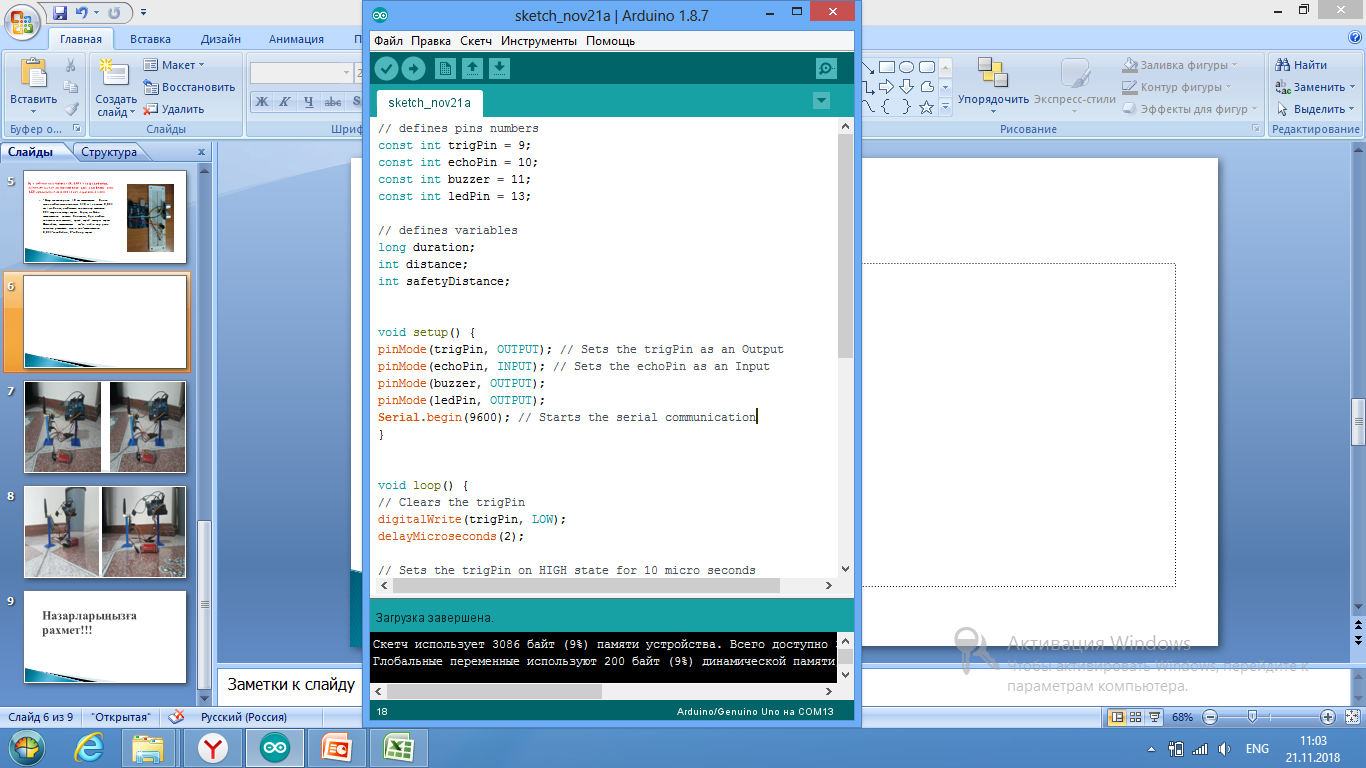The height and width of the screenshot is (768, 1366).
Task: Create a new sketch with the New icon
Action: (x=445, y=68)
